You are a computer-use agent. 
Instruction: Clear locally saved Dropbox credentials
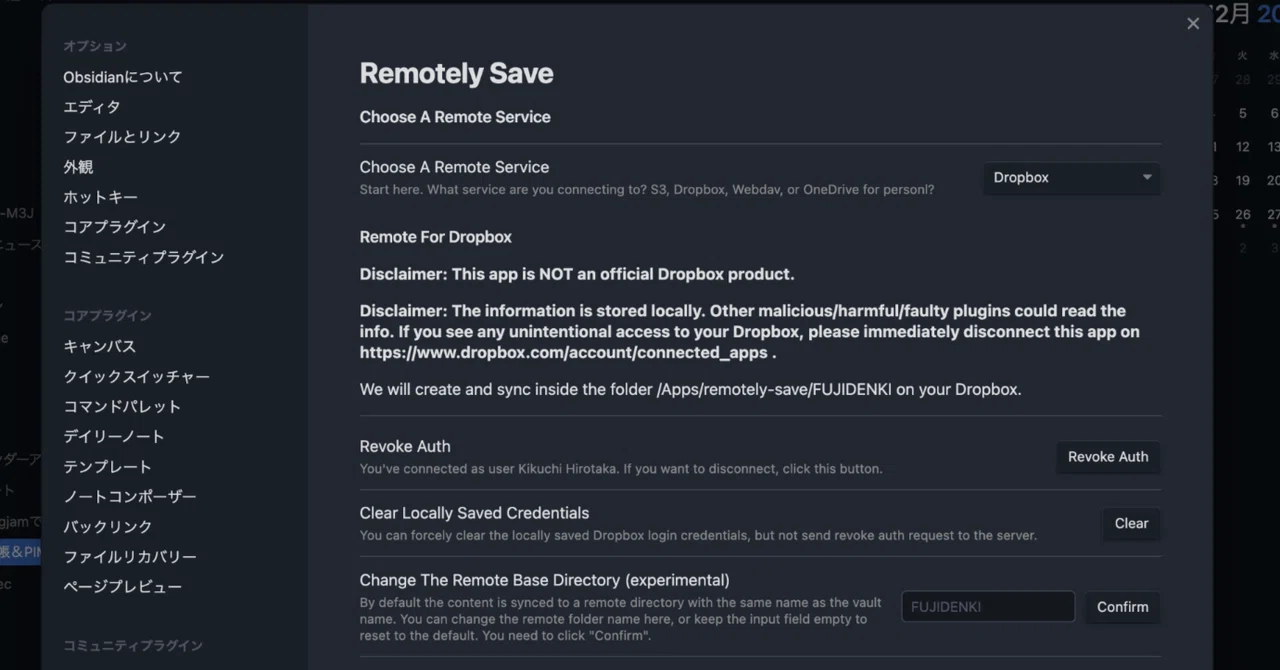(1131, 523)
